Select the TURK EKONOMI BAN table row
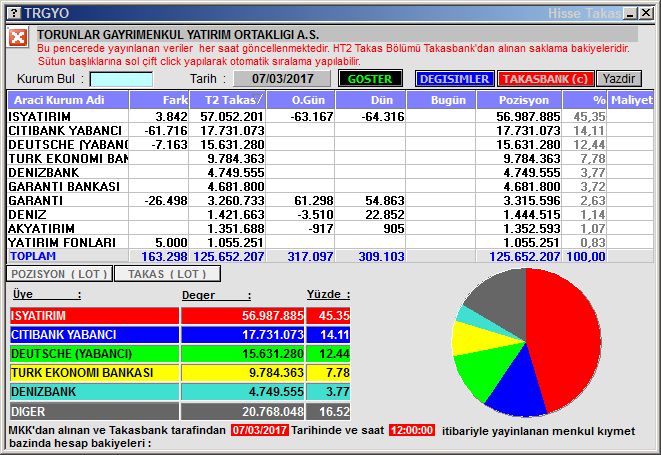Viewport: 661px width, 455px height. click(330, 159)
